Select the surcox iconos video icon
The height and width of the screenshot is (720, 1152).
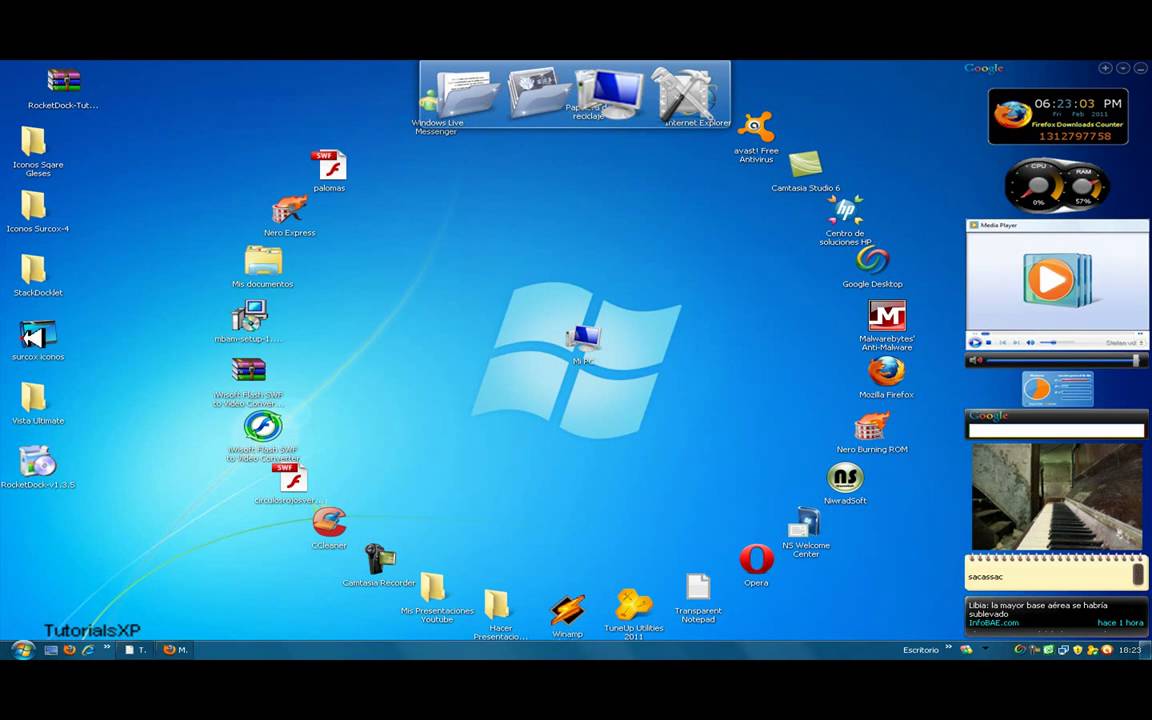37,334
